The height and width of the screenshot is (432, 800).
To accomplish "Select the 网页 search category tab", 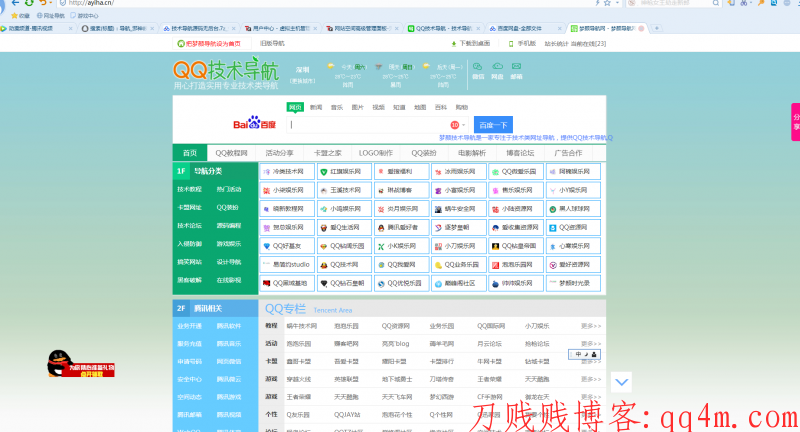I will coord(295,107).
